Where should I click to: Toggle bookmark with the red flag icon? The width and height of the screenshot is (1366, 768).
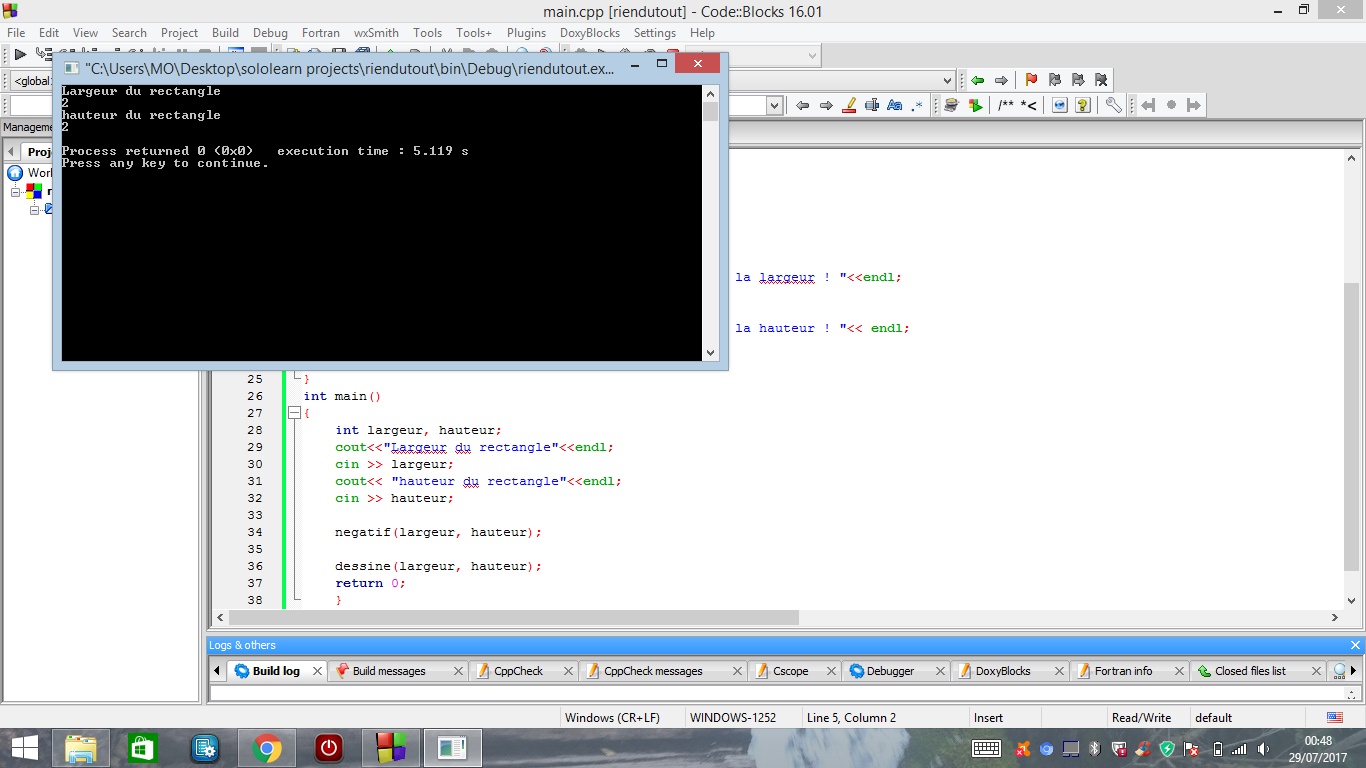1031,80
